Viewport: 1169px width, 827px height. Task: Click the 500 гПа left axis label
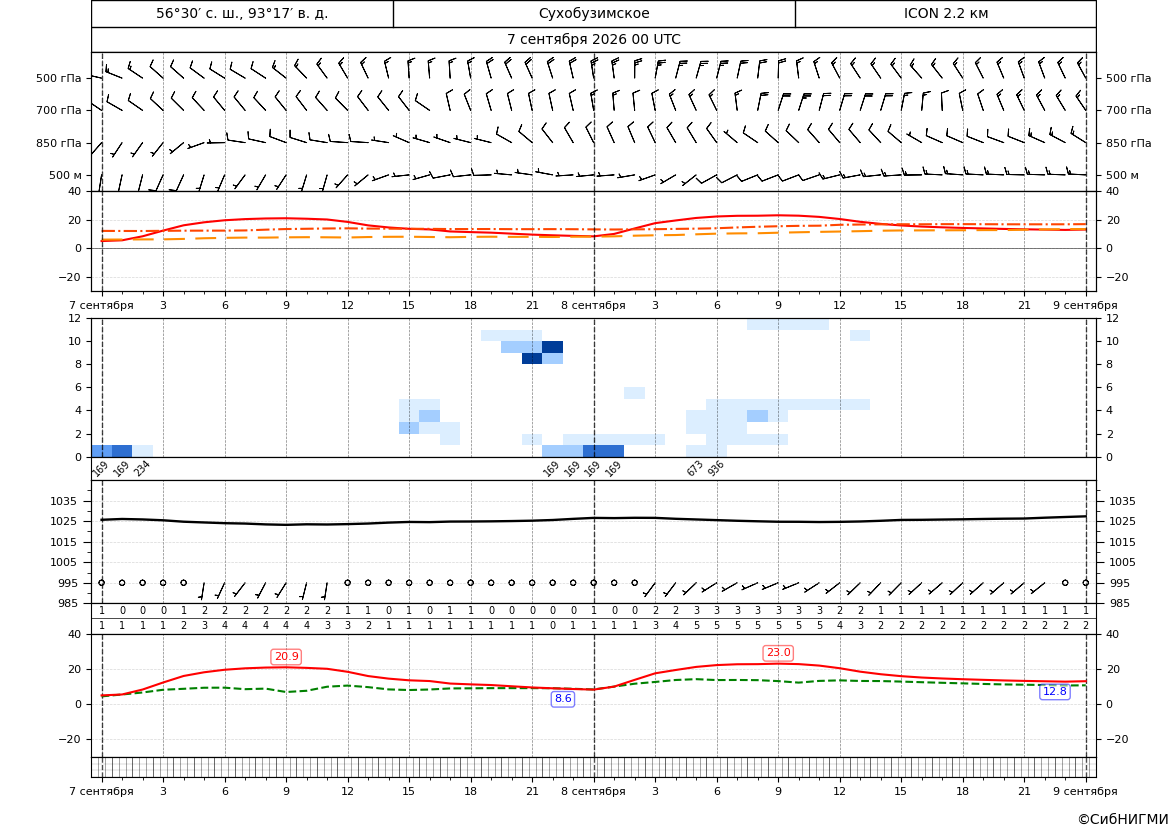[59, 78]
